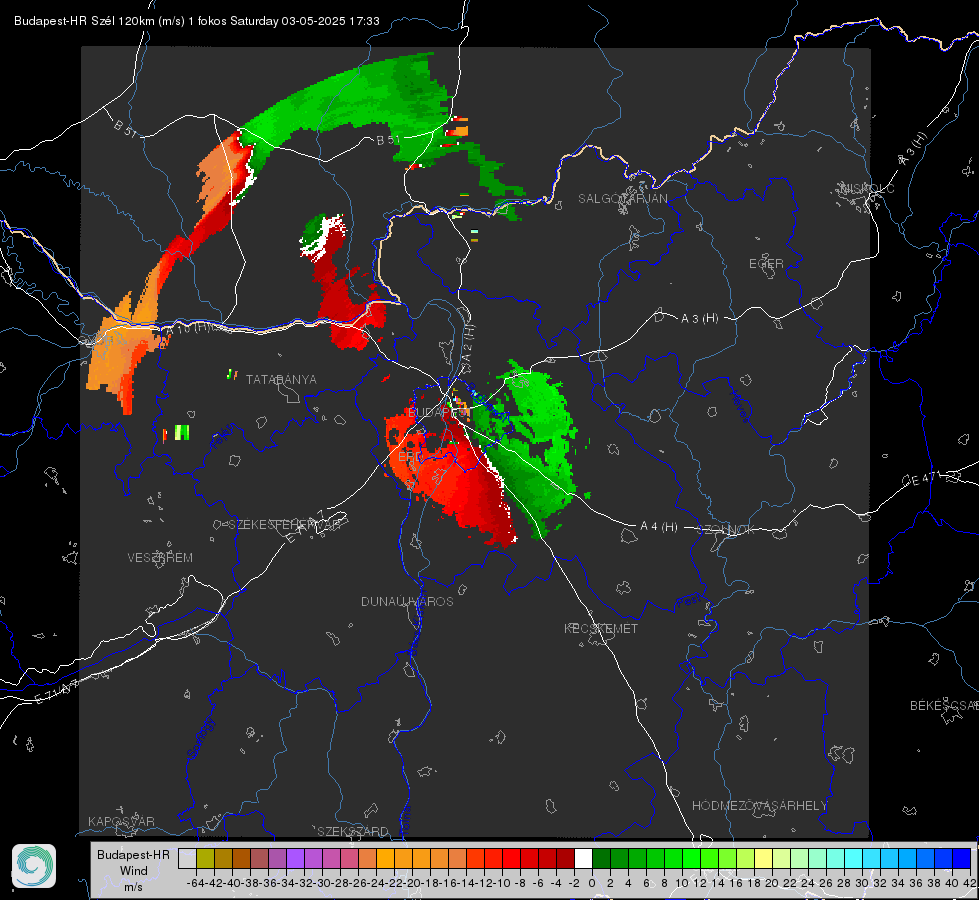The height and width of the screenshot is (900, 979).
Task: Click the SALGÓTARJÁN city label
Action: tap(622, 199)
